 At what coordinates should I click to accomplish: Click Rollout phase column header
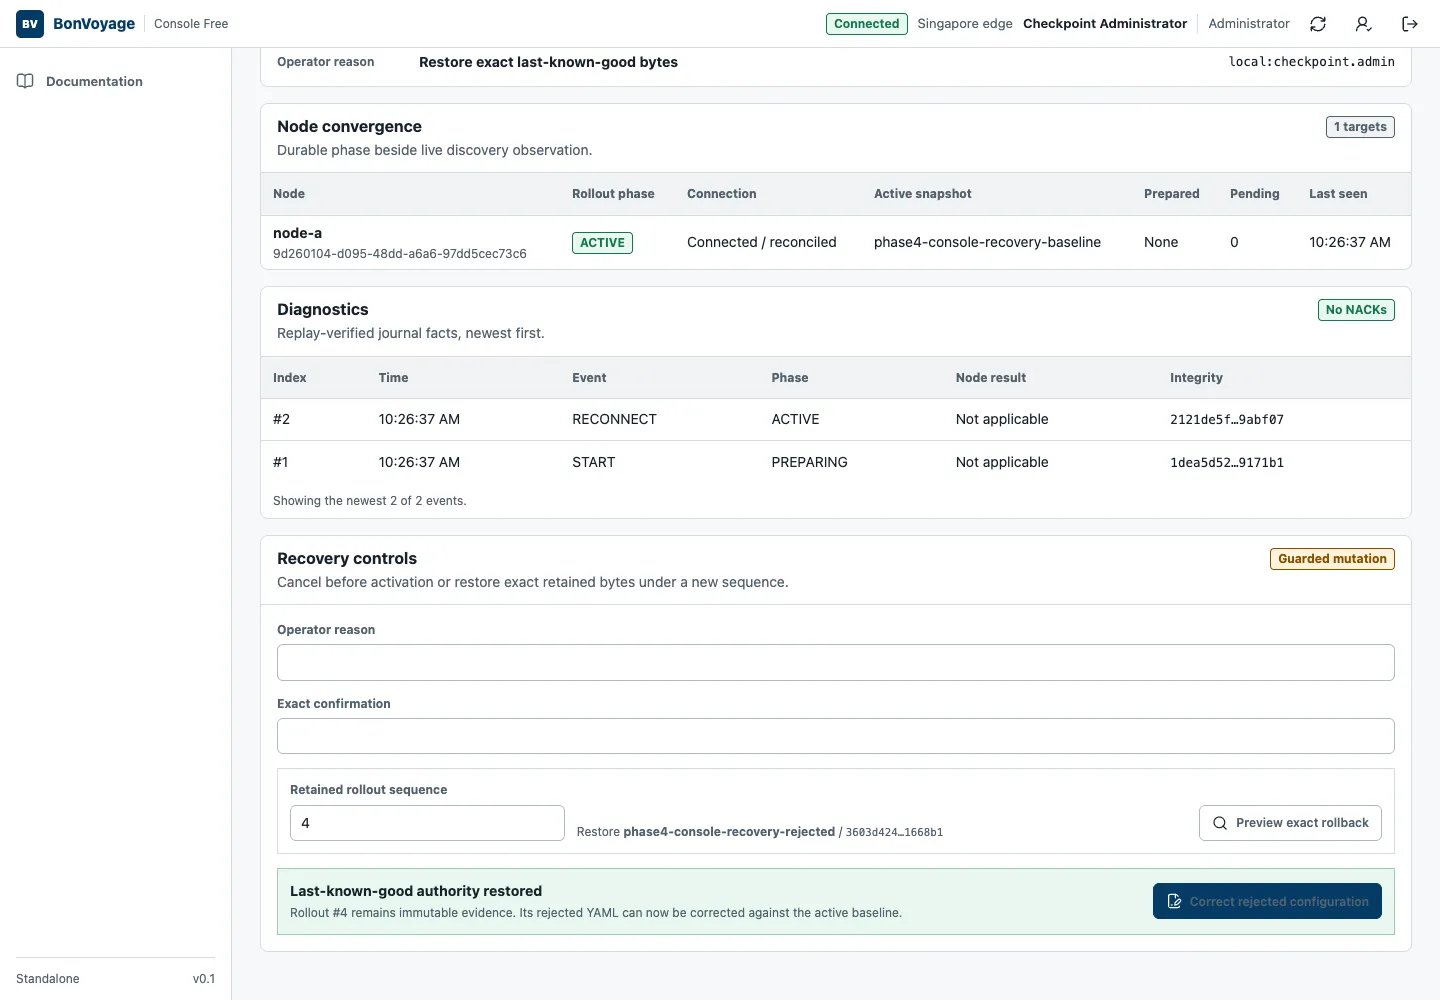613,194
